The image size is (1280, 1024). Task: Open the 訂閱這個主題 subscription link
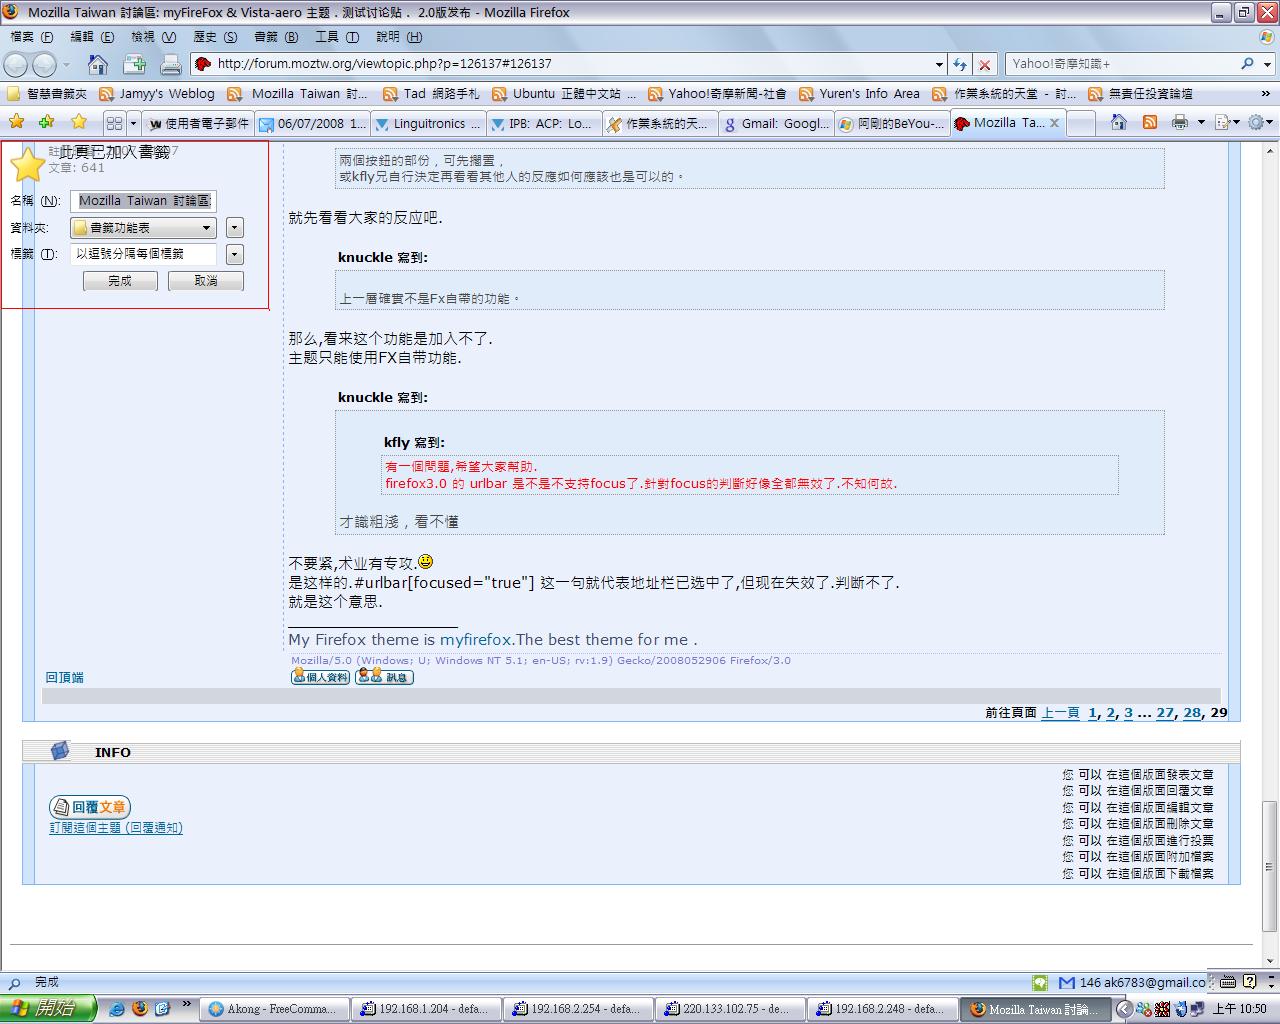coord(116,828)
